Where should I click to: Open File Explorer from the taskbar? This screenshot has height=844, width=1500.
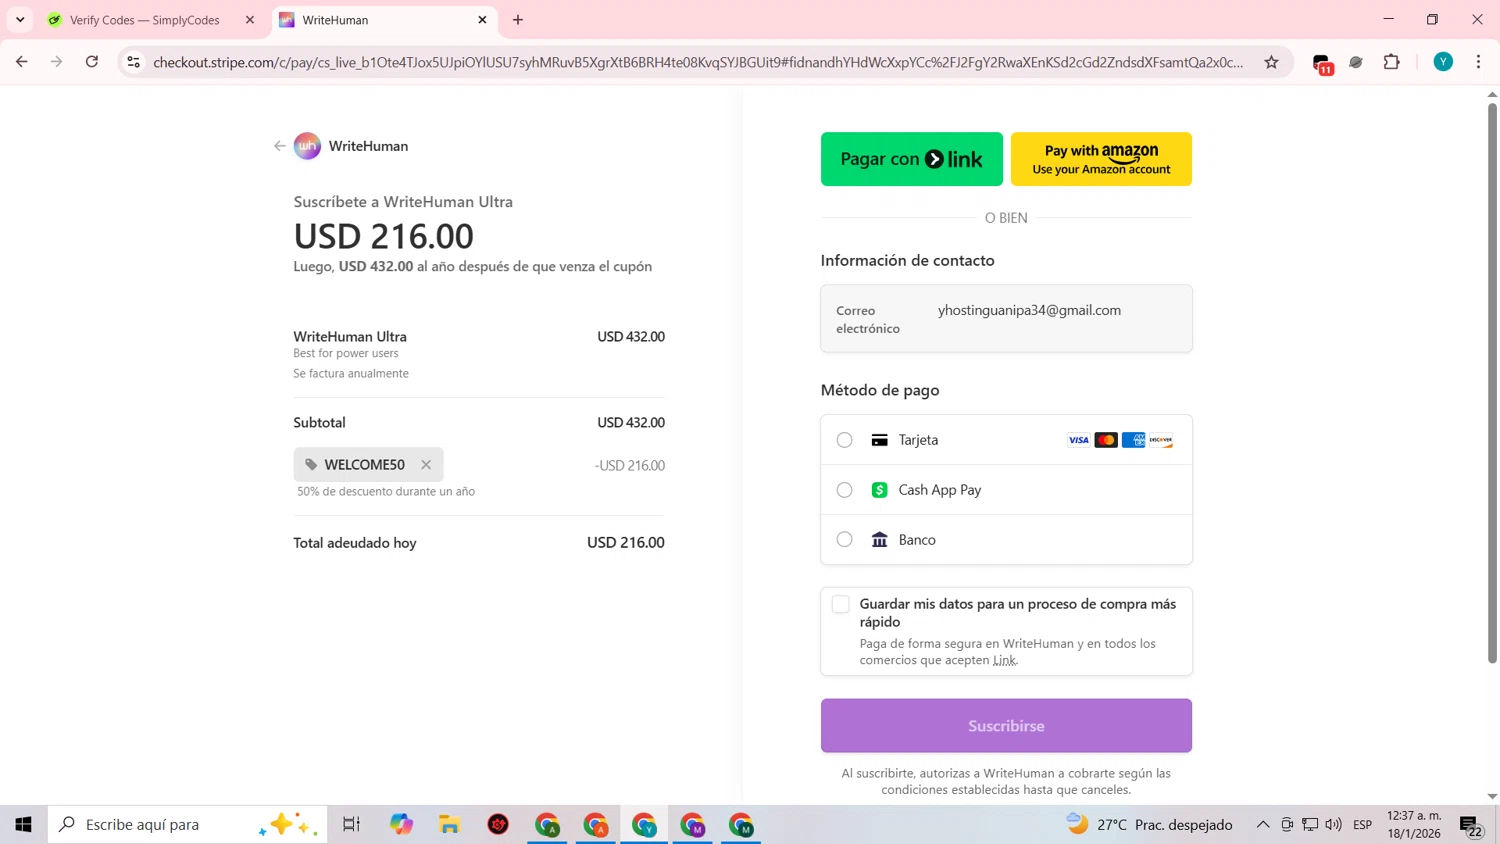pos(450,825)
